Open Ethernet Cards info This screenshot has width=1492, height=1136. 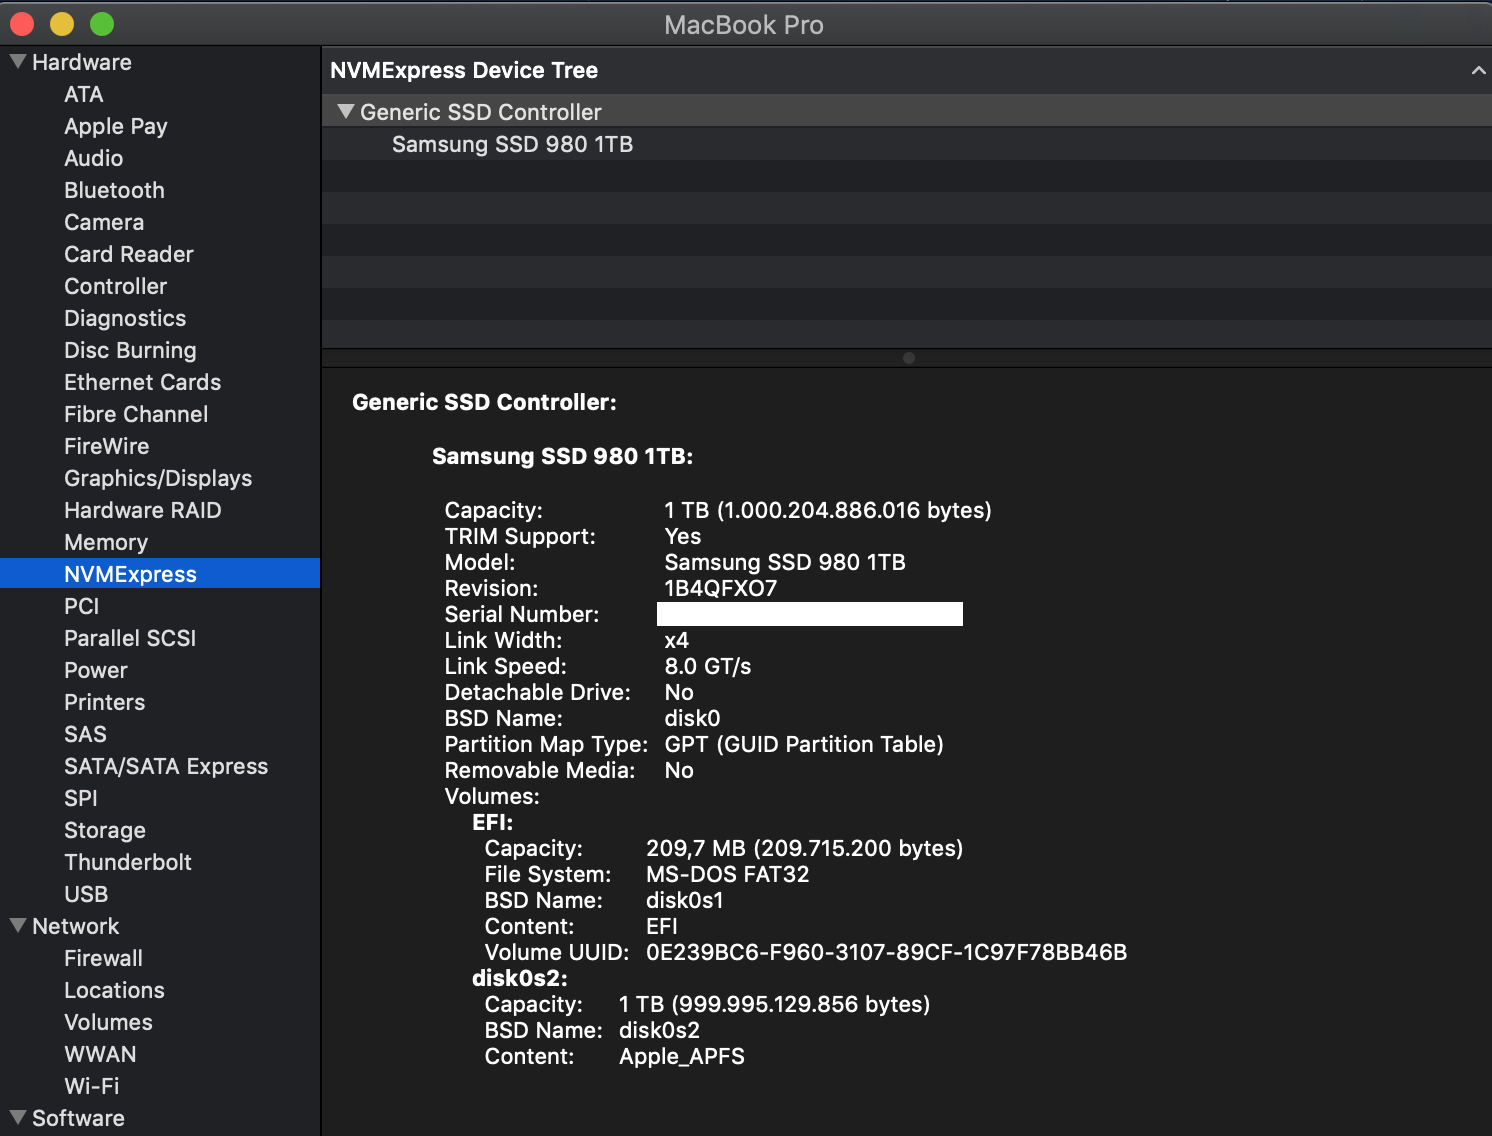pos(143,382)
